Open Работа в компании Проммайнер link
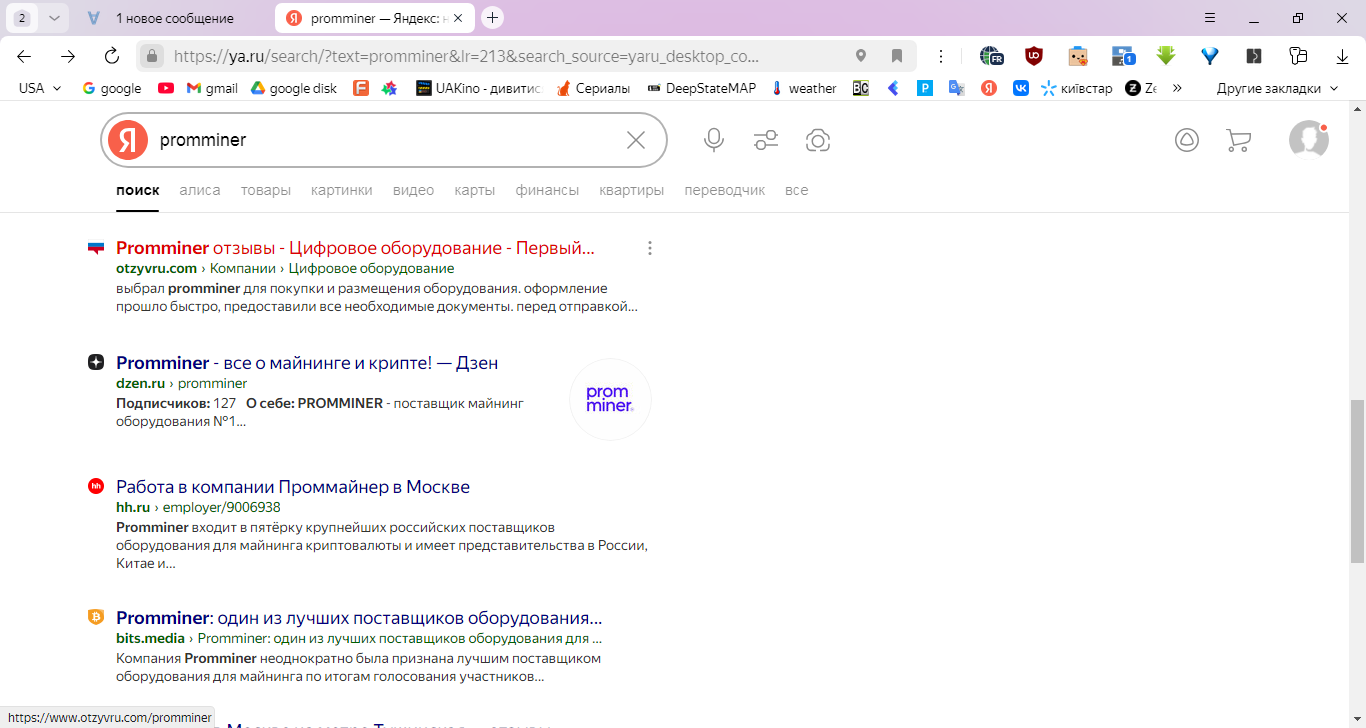This screenshot has height=728, width=1366. click(x=293, y=487)
